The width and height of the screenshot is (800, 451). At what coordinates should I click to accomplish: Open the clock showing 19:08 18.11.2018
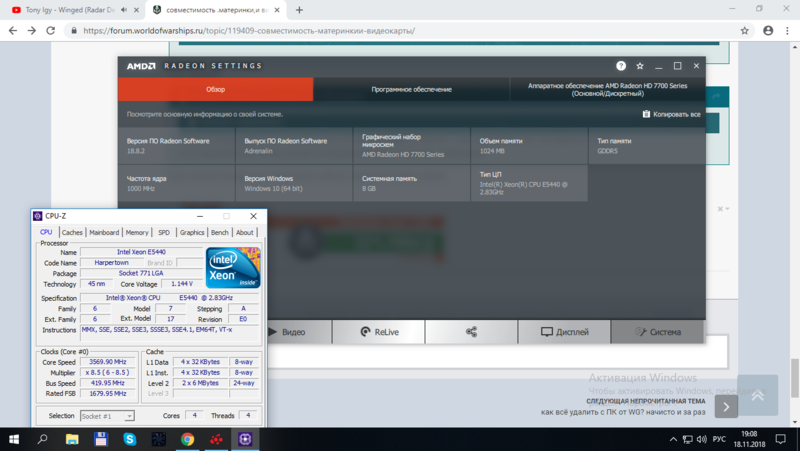pos(749,439)
